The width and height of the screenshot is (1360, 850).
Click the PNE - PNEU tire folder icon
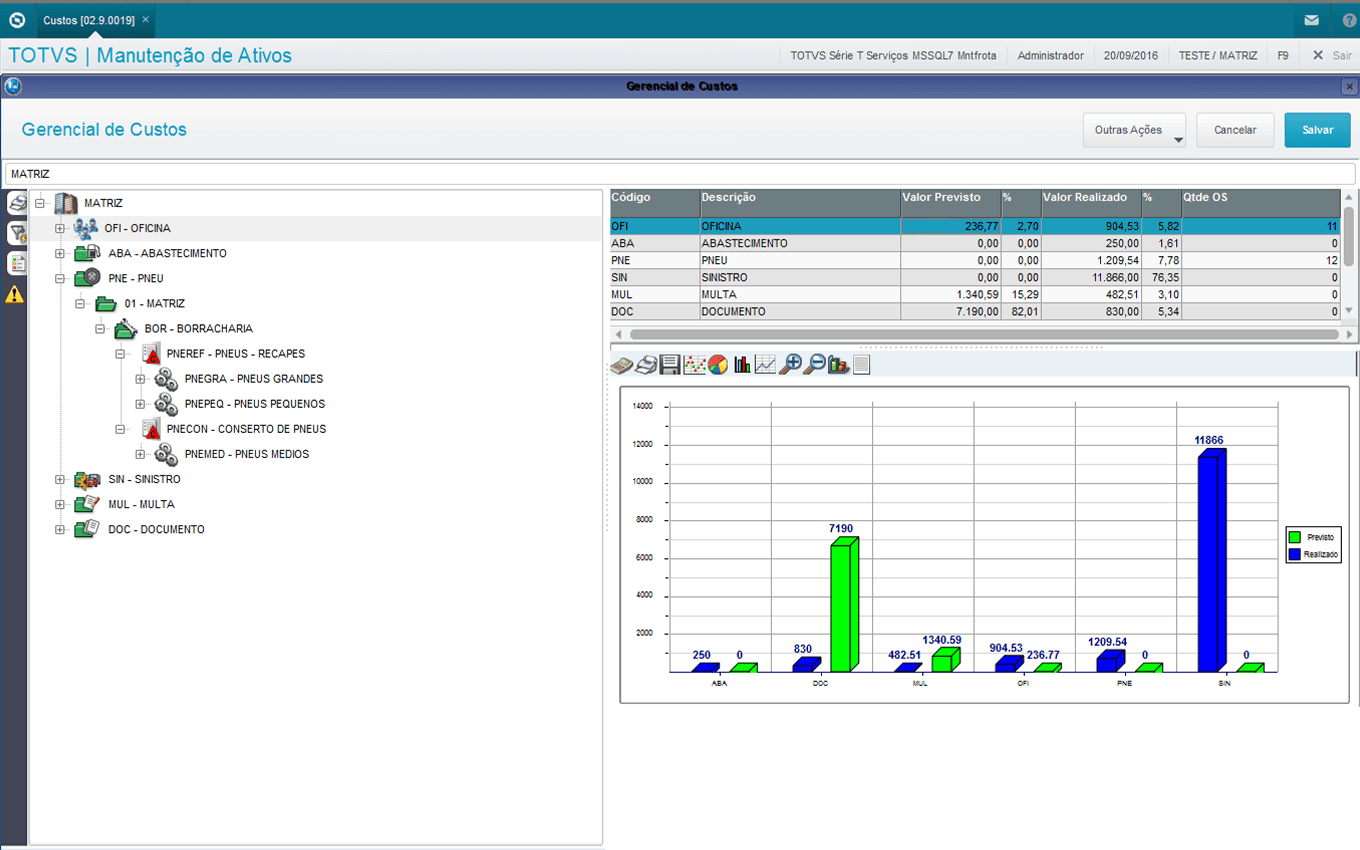click(x=86, y=278)
